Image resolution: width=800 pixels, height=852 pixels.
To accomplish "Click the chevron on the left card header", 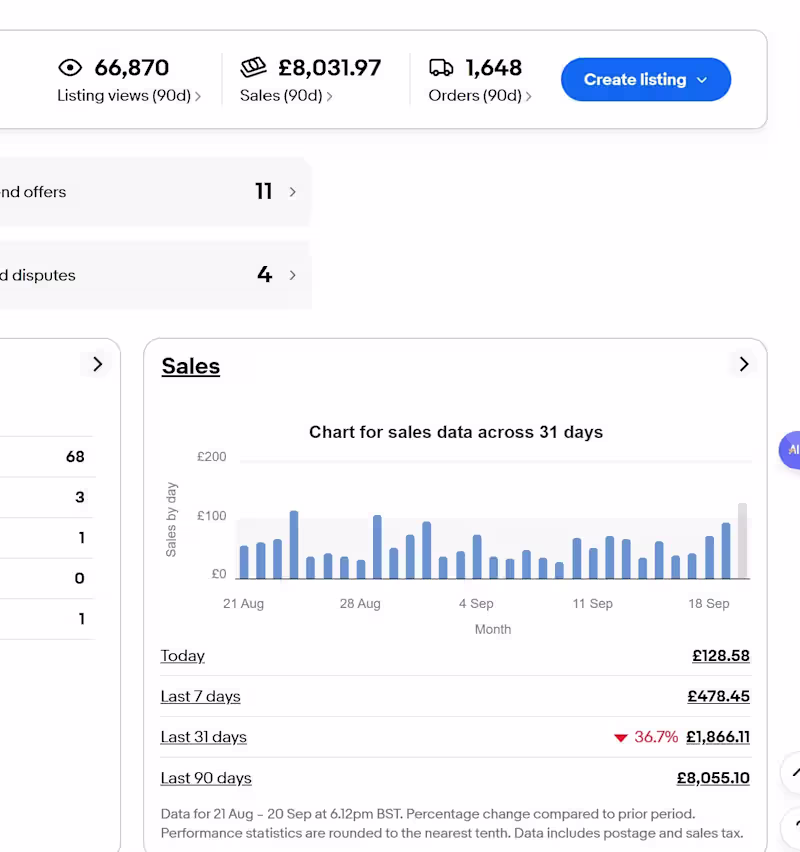I will point(97,364).
